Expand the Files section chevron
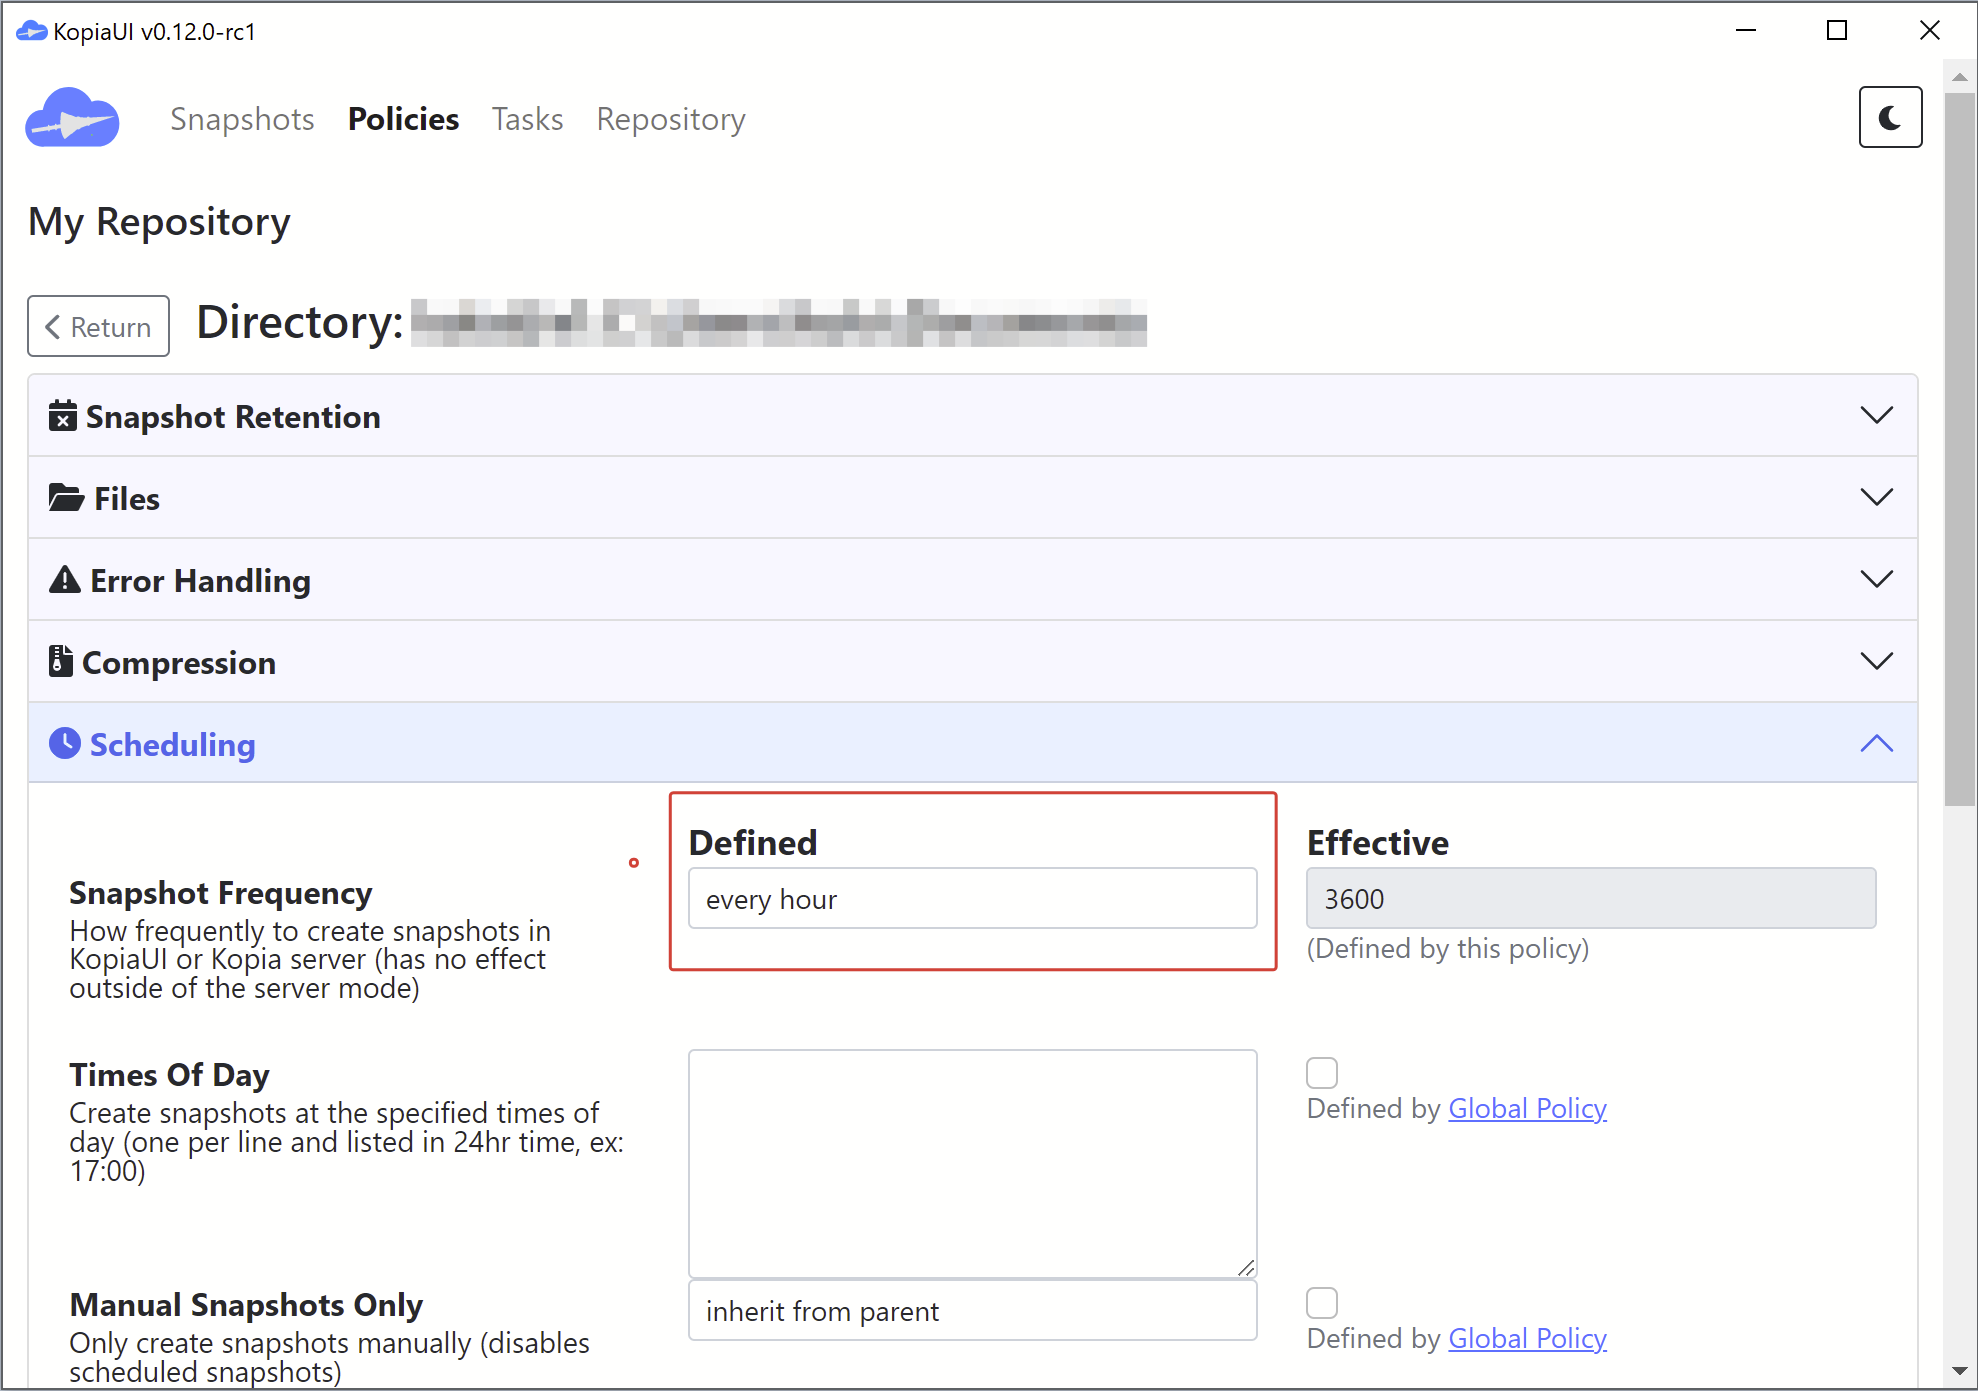 point(1875,497)
